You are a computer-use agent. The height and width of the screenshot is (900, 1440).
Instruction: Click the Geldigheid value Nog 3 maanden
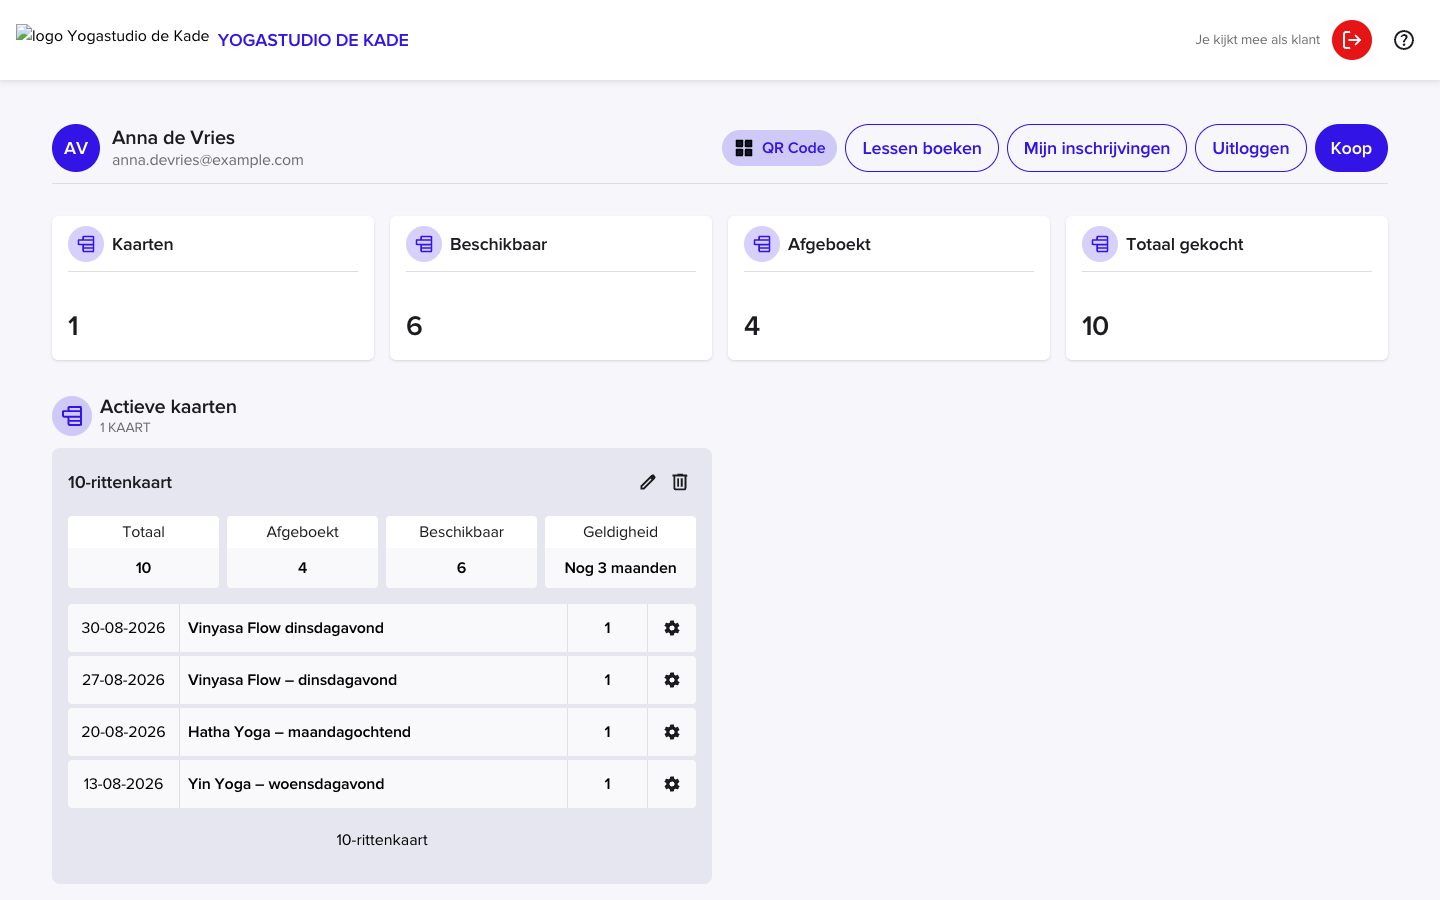click(620, 568)
